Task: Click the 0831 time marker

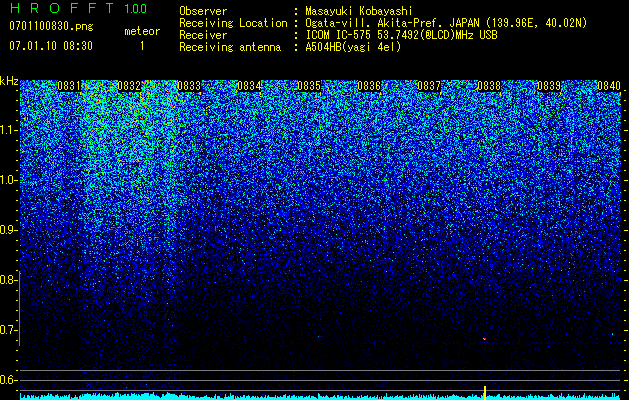Action: coord(69,86)
